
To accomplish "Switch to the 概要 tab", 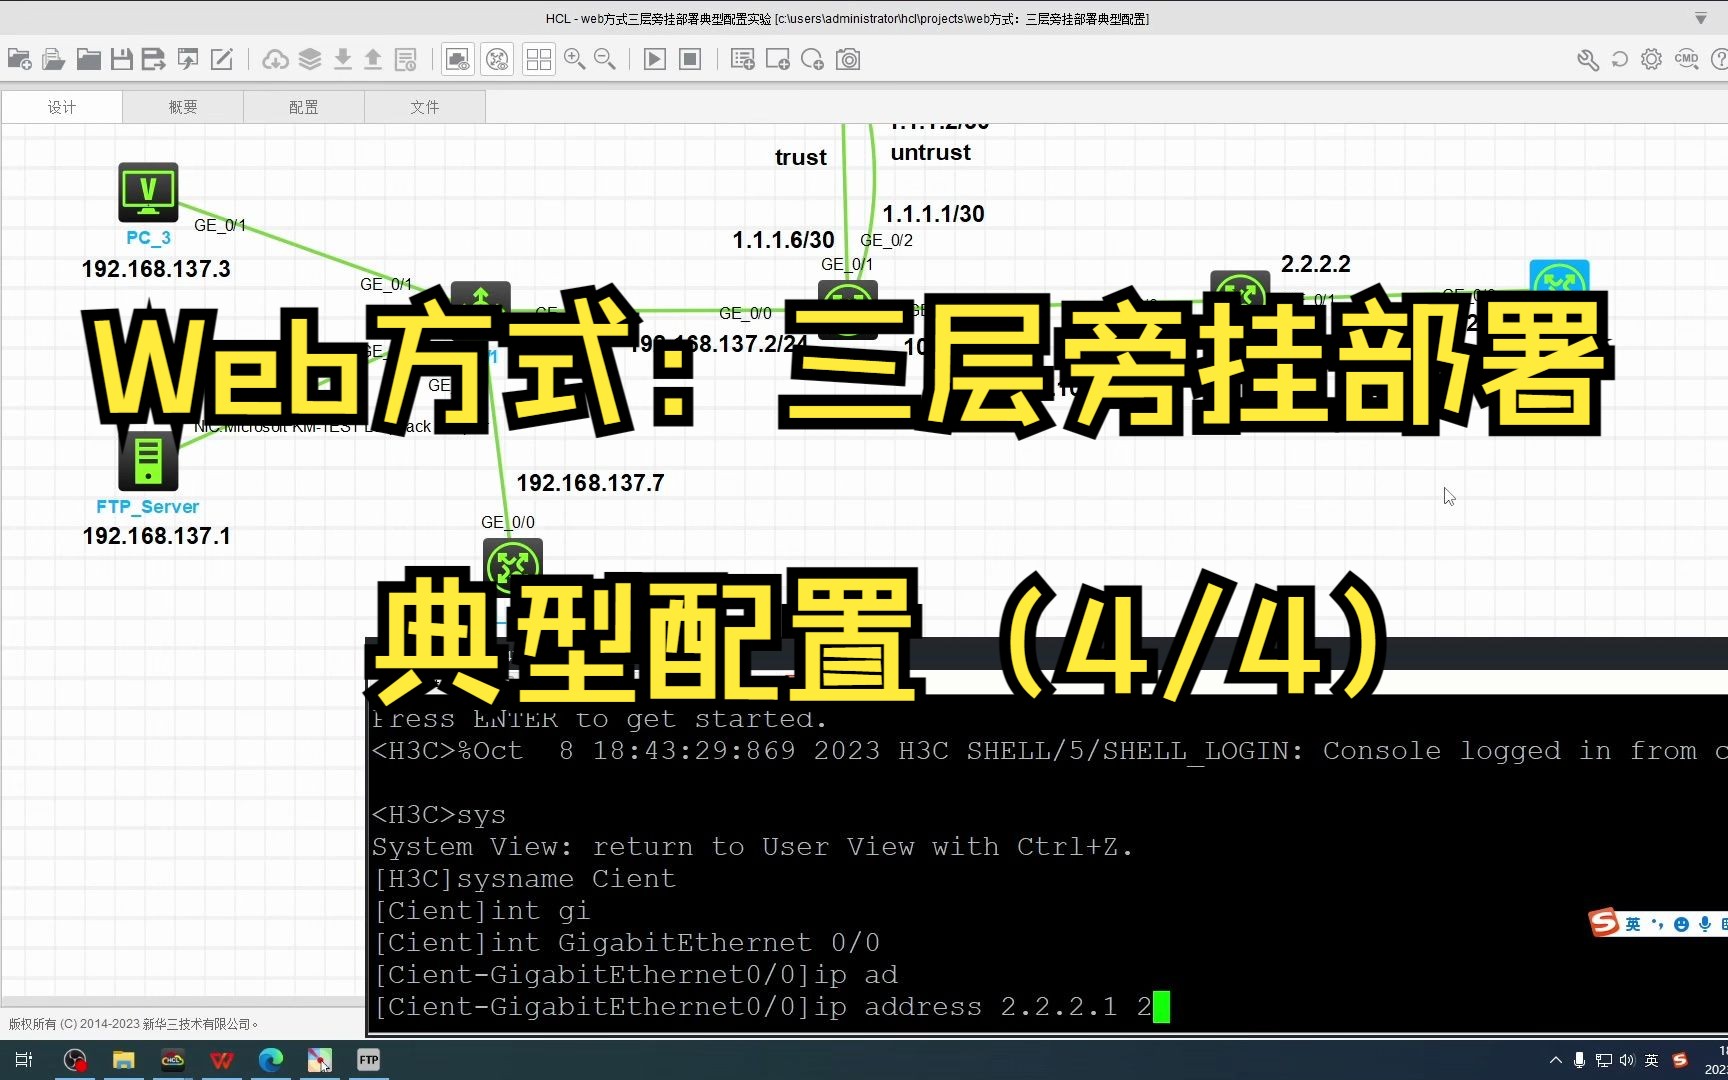I will (x=183, y=106).
